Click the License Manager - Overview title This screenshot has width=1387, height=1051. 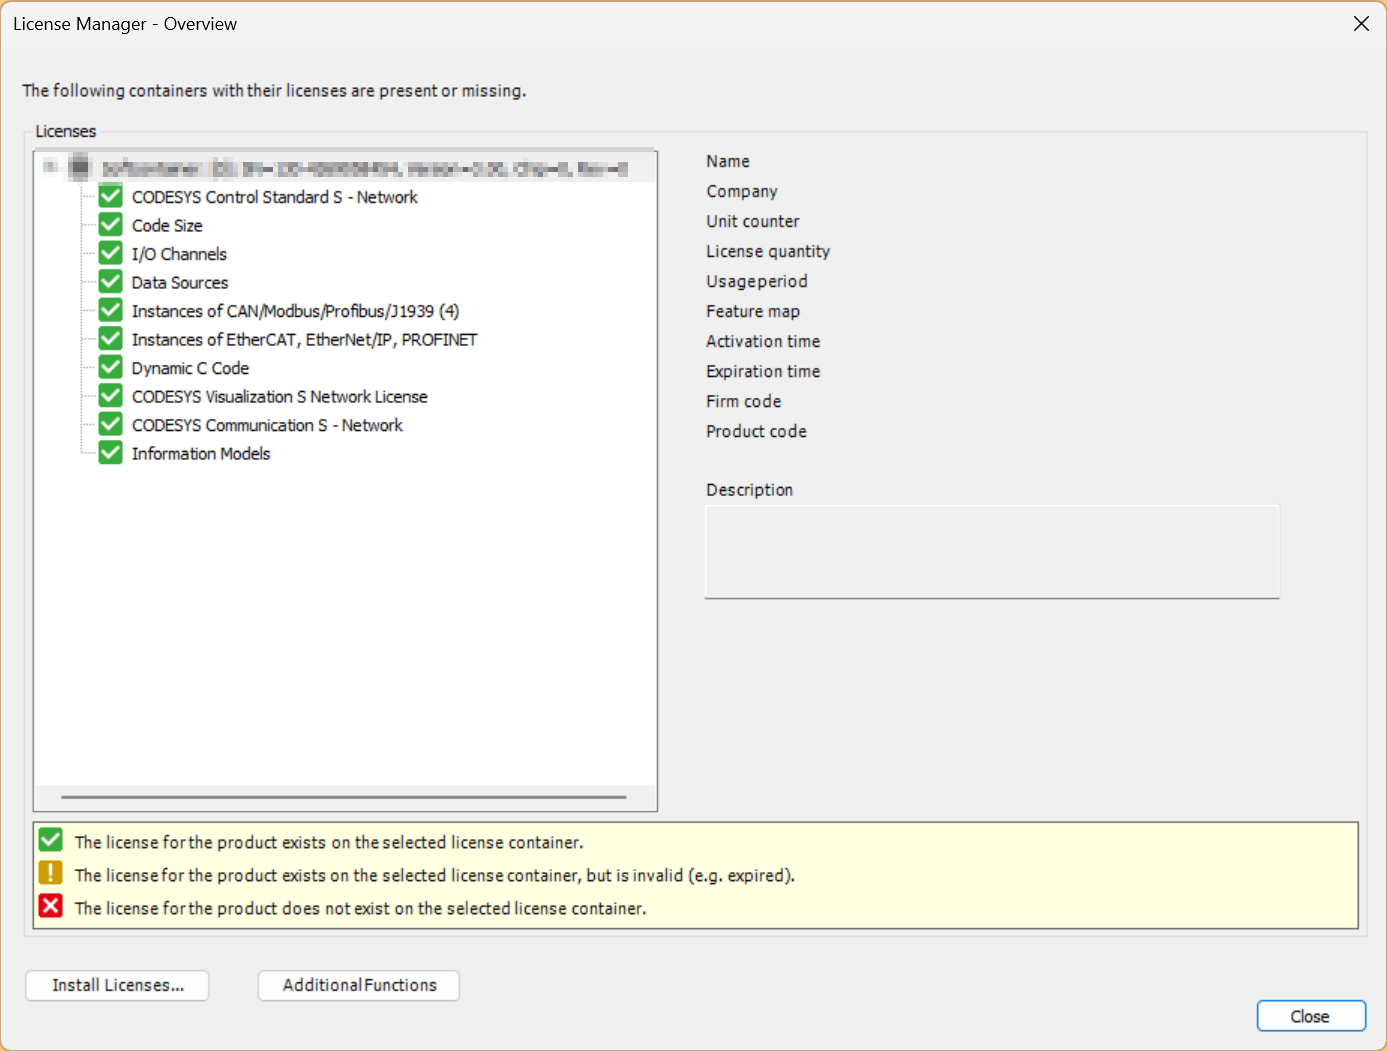(x=125, y=24)
